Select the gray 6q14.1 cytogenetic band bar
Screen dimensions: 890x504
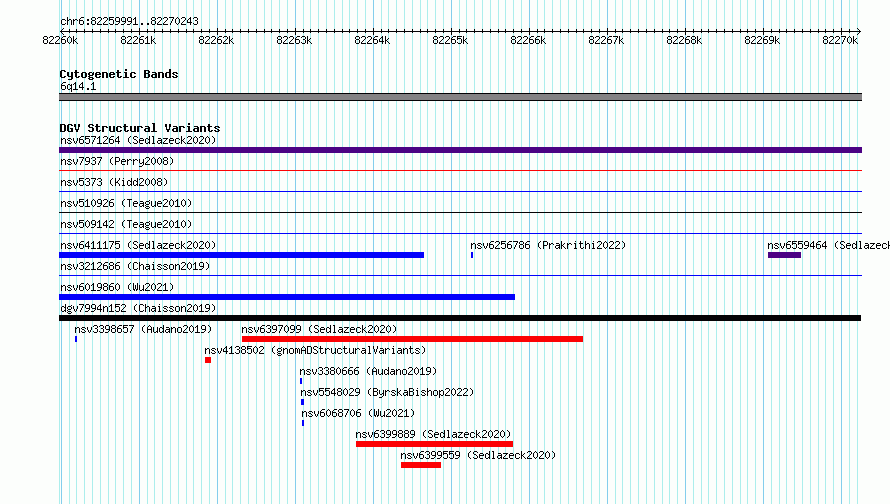click(x=460, y=97)
